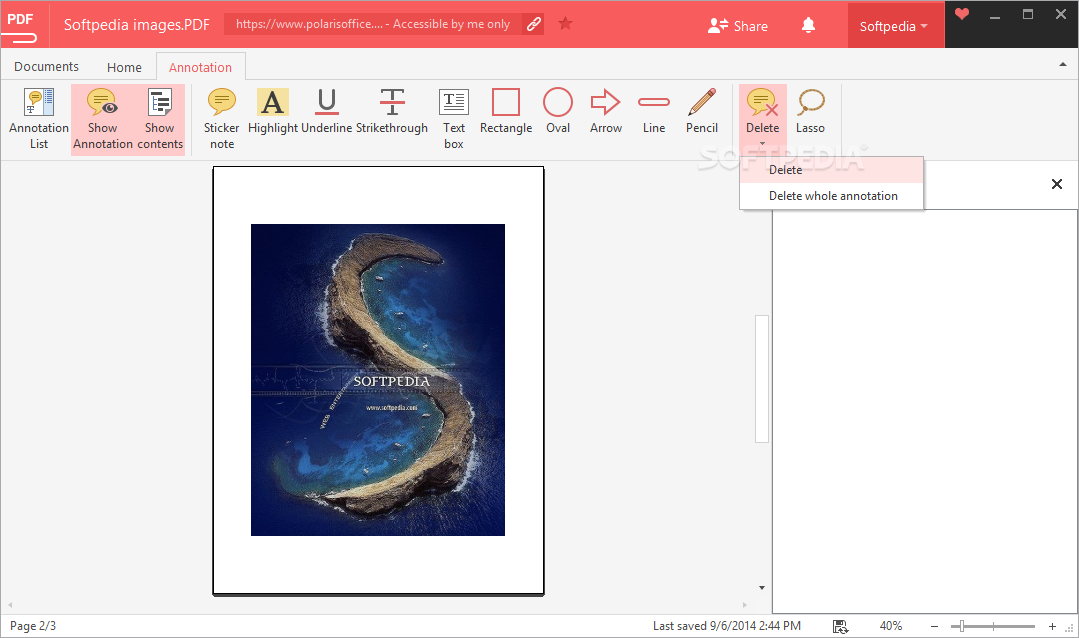Select the Oval annotation tool
This screenshot has height=638, width=1079.
558,111
